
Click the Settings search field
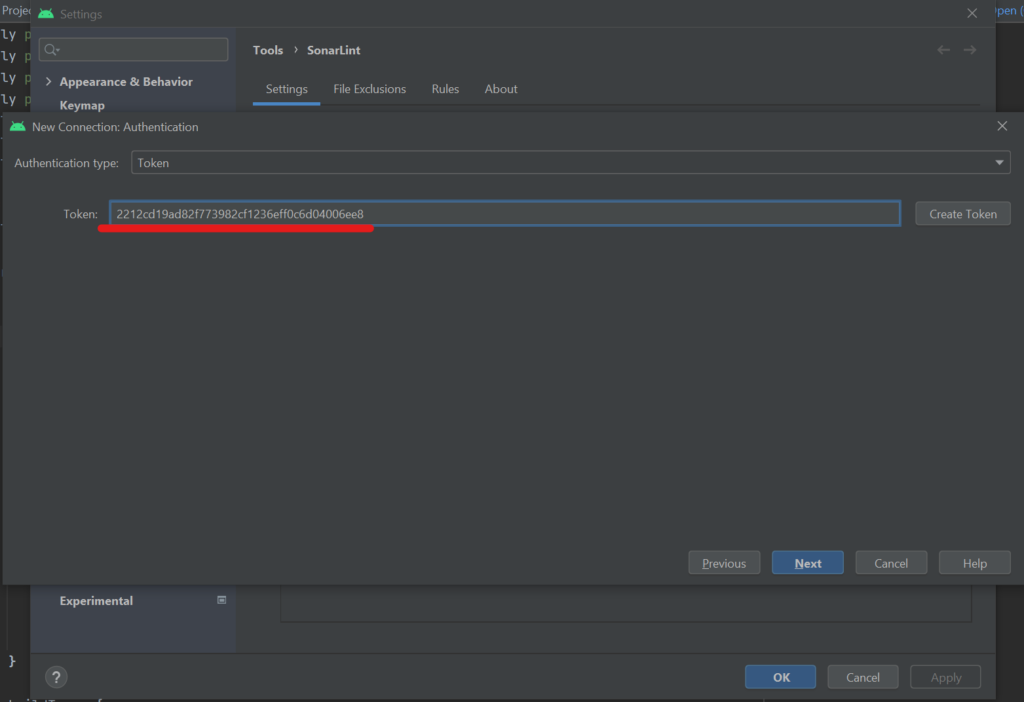(133, 50)
